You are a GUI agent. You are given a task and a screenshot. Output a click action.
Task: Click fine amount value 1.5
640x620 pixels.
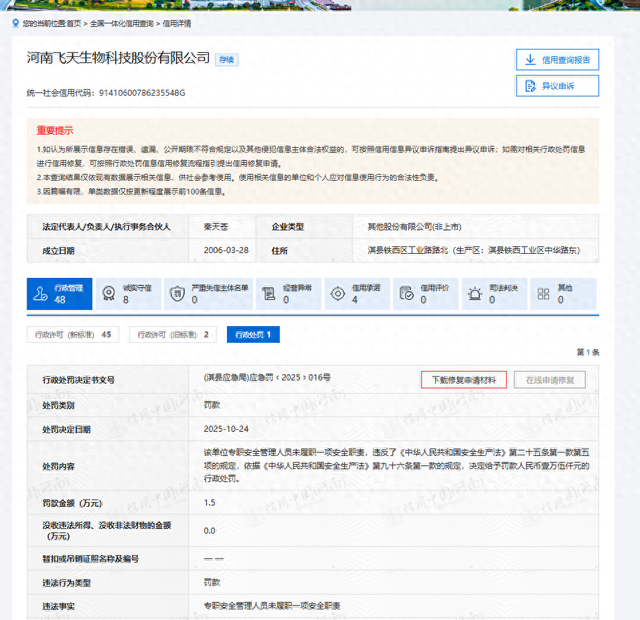pos(209,502)
